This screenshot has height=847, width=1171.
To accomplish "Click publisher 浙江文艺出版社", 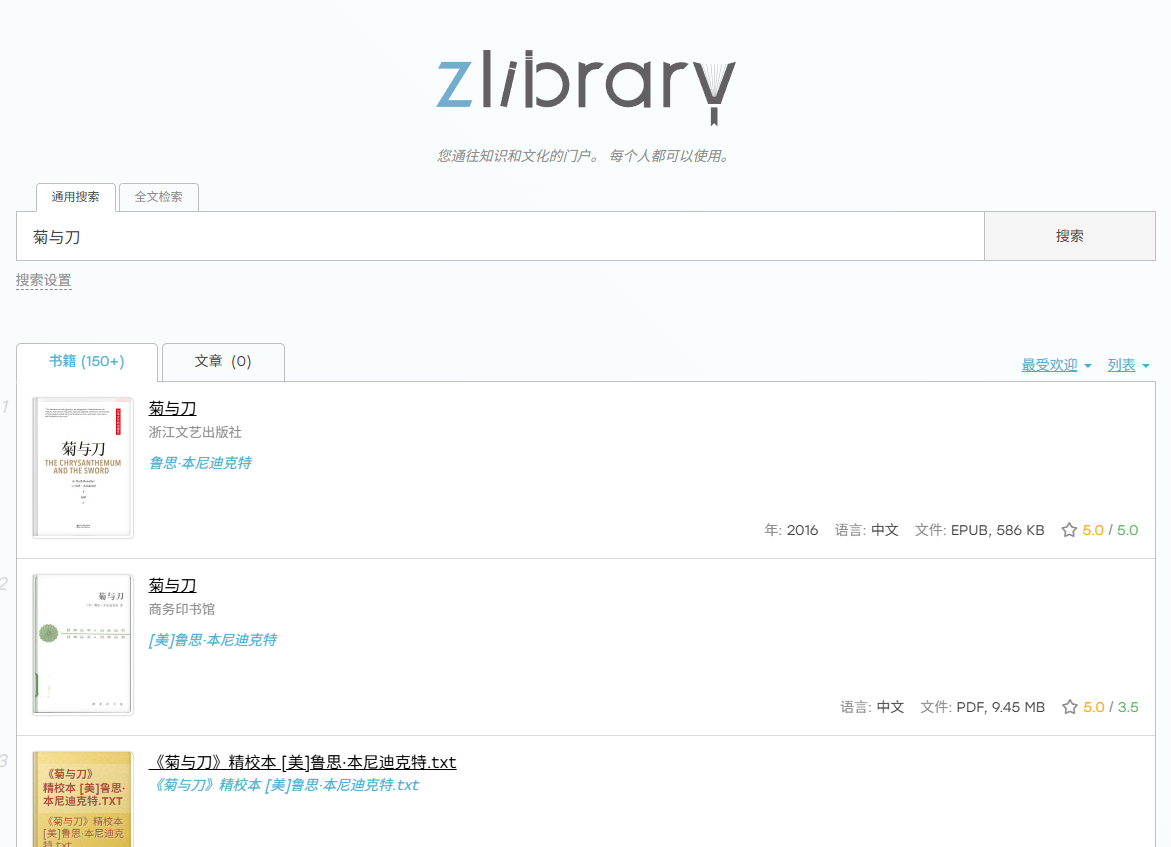I will 195,432.
